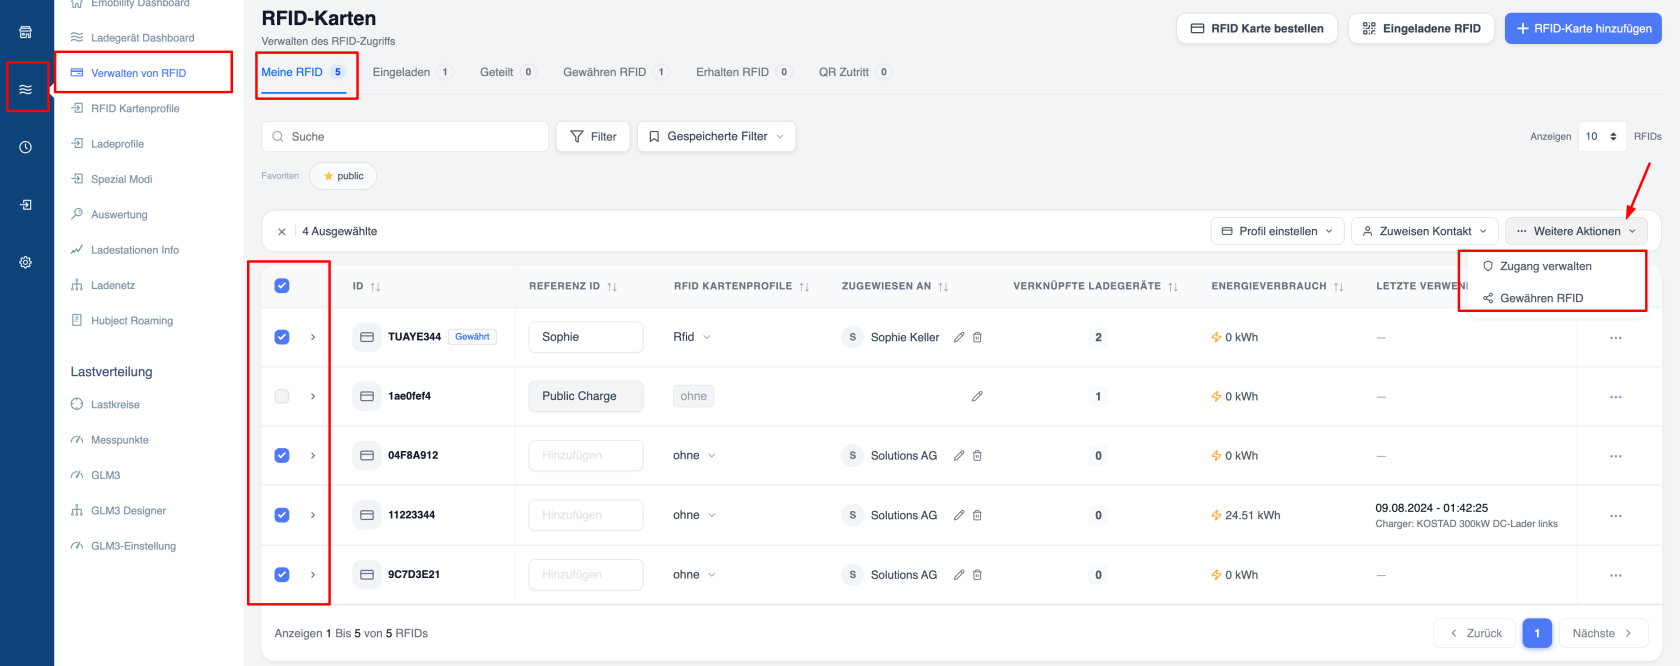The width and height of the screenshot is (1680, 666).
Task: Check the 1ae0fef4 row checkbox
Action: 282,396
